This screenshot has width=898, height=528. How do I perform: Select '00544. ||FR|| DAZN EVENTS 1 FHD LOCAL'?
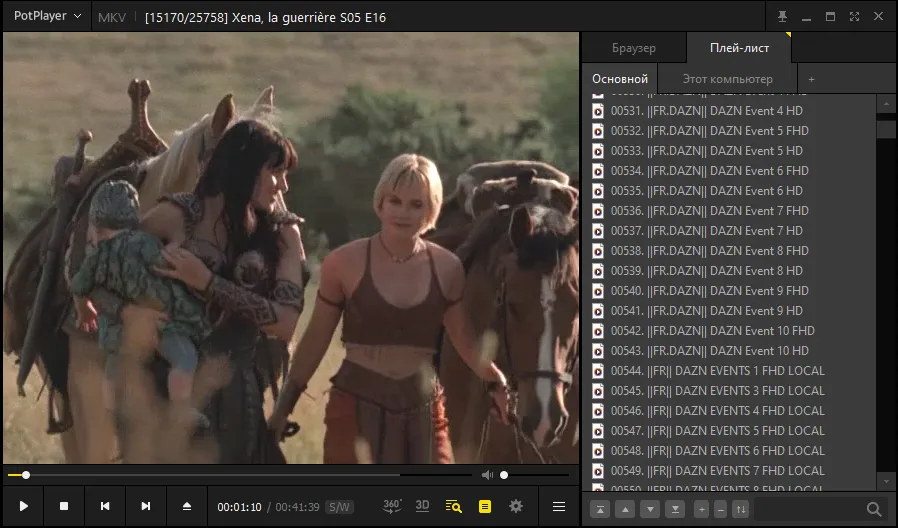coord(730,371)
